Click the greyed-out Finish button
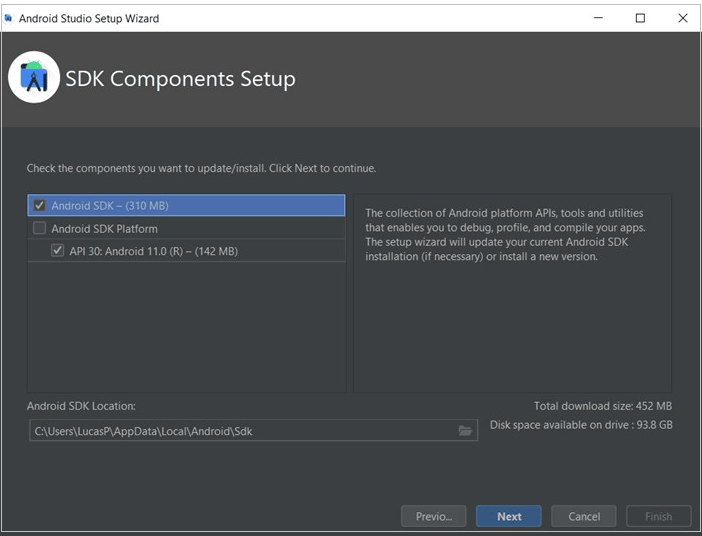The width and height of the screenshot is (702, 536). coord(658,516)
